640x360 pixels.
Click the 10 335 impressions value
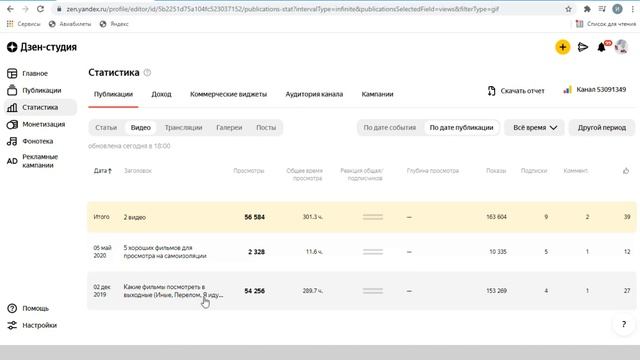[498, 252]
